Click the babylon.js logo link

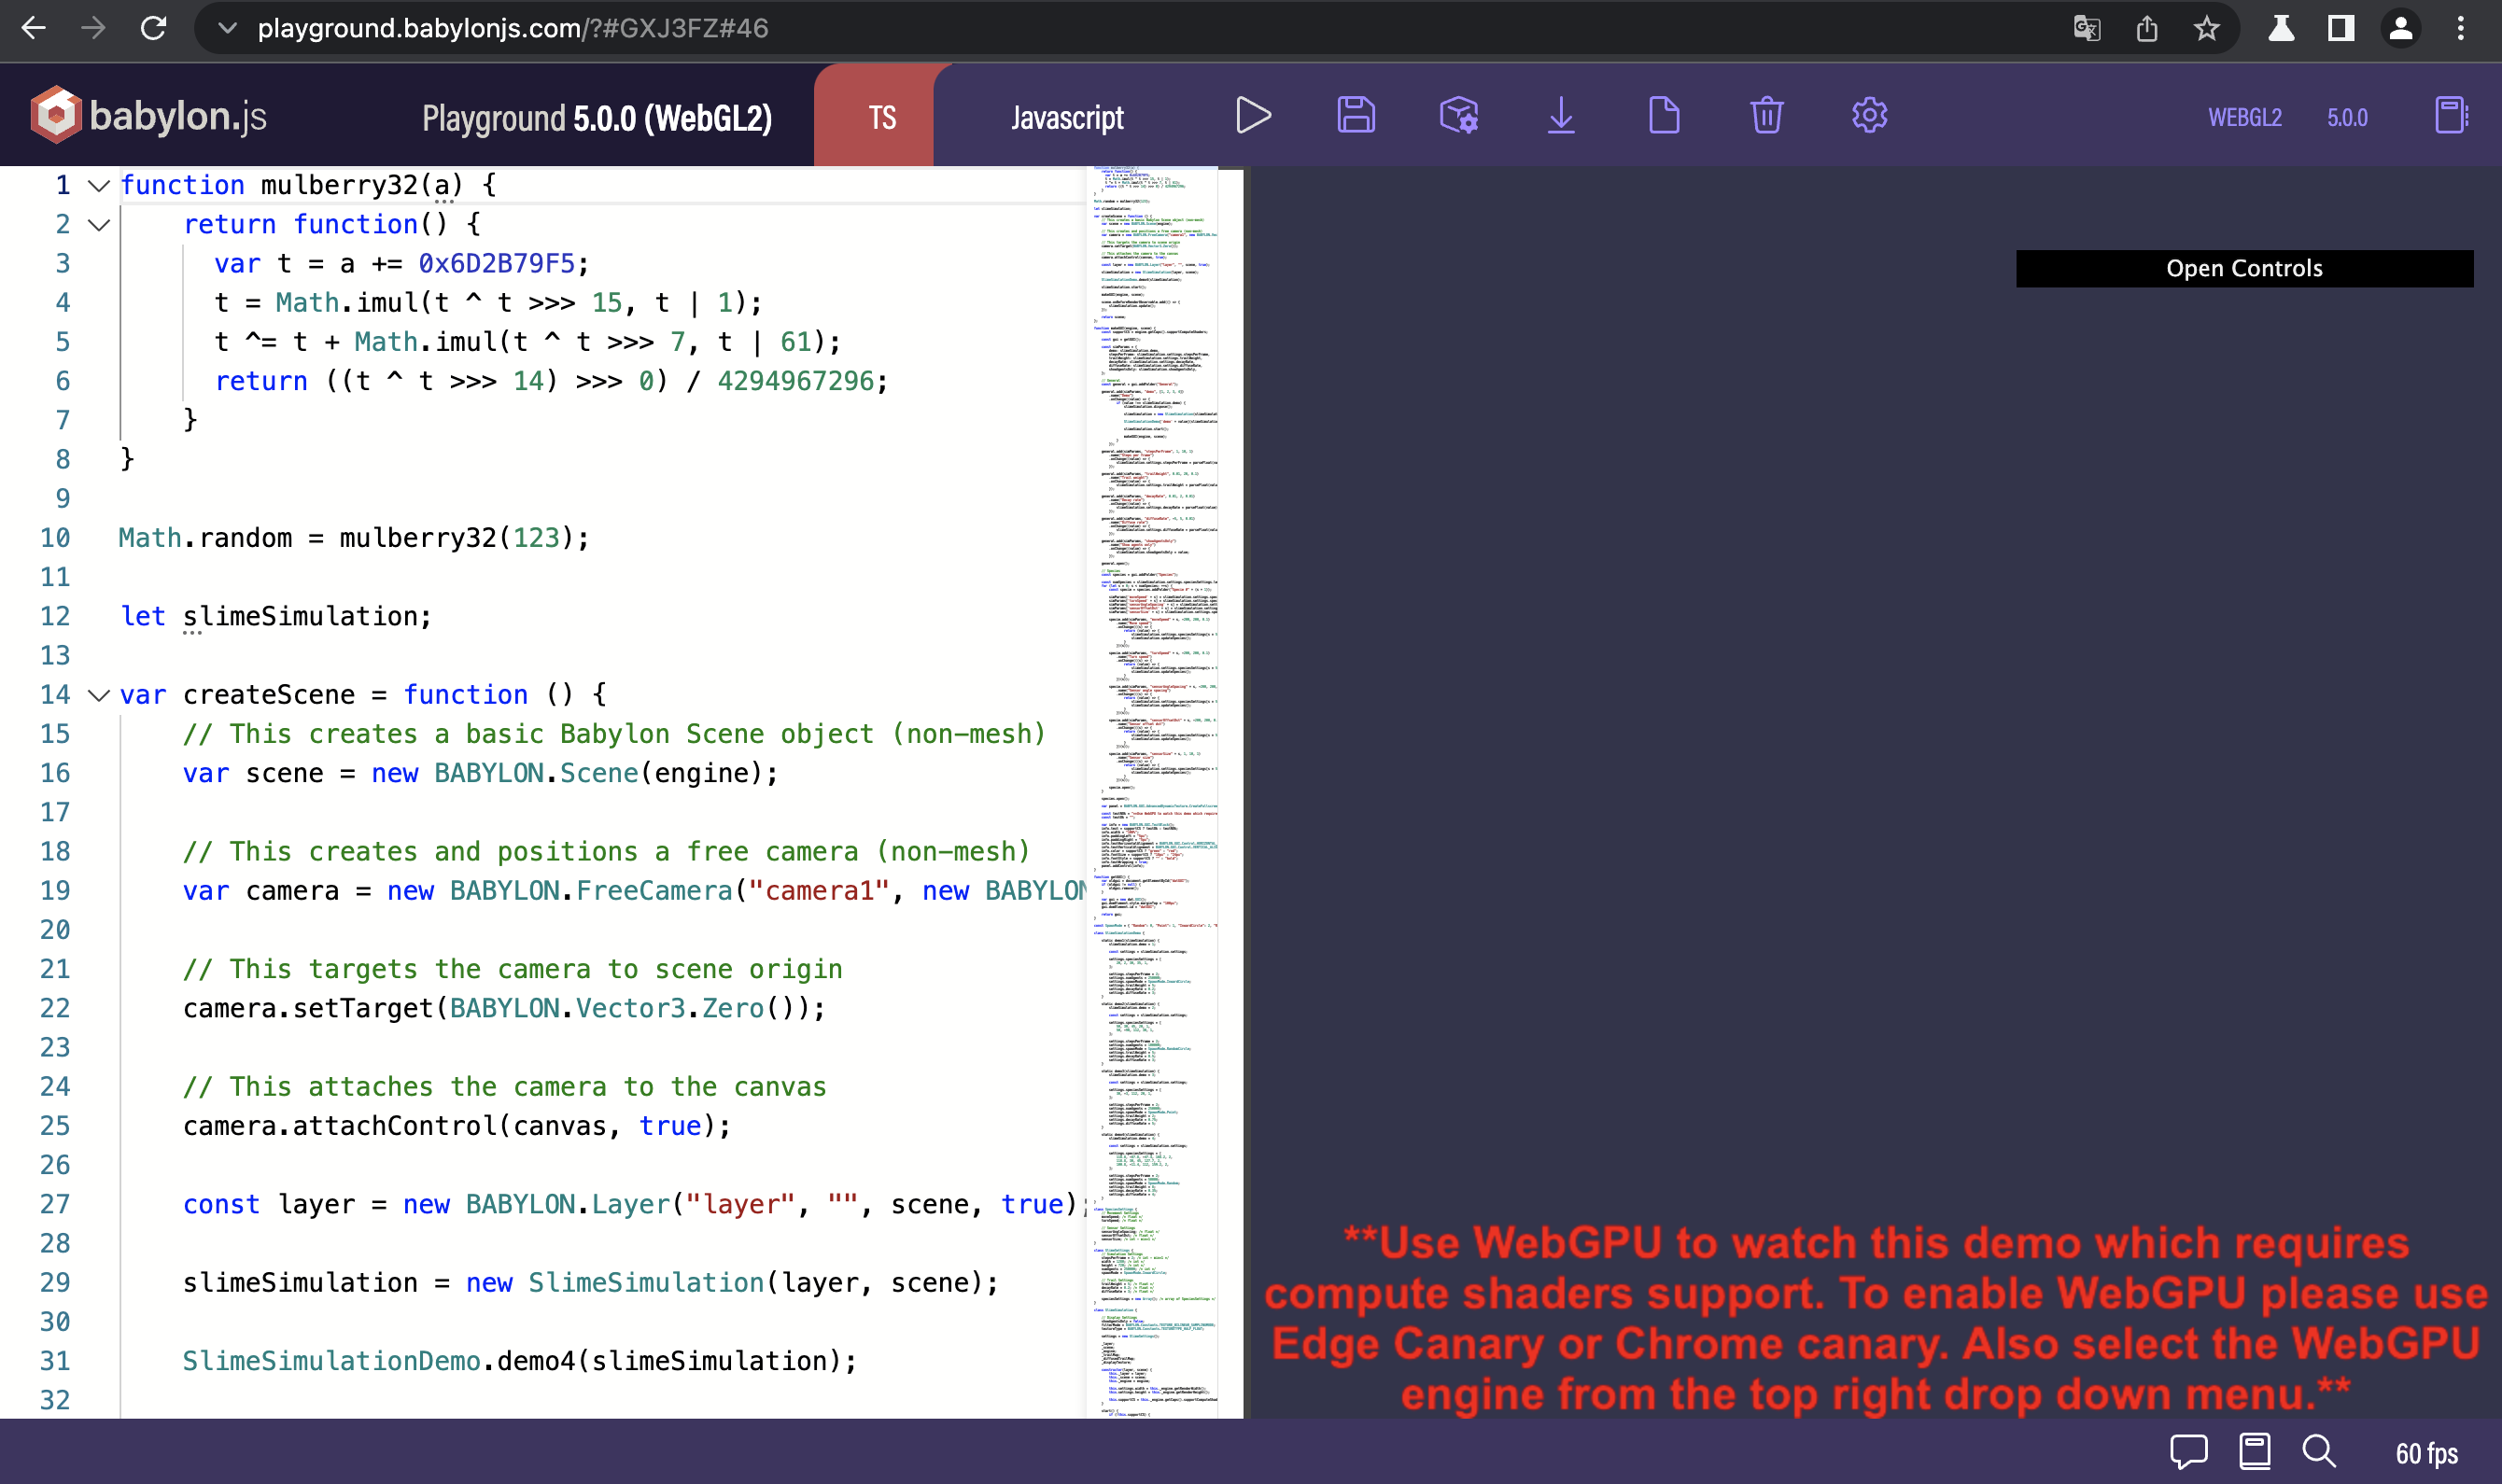click(x=150, y=116)
